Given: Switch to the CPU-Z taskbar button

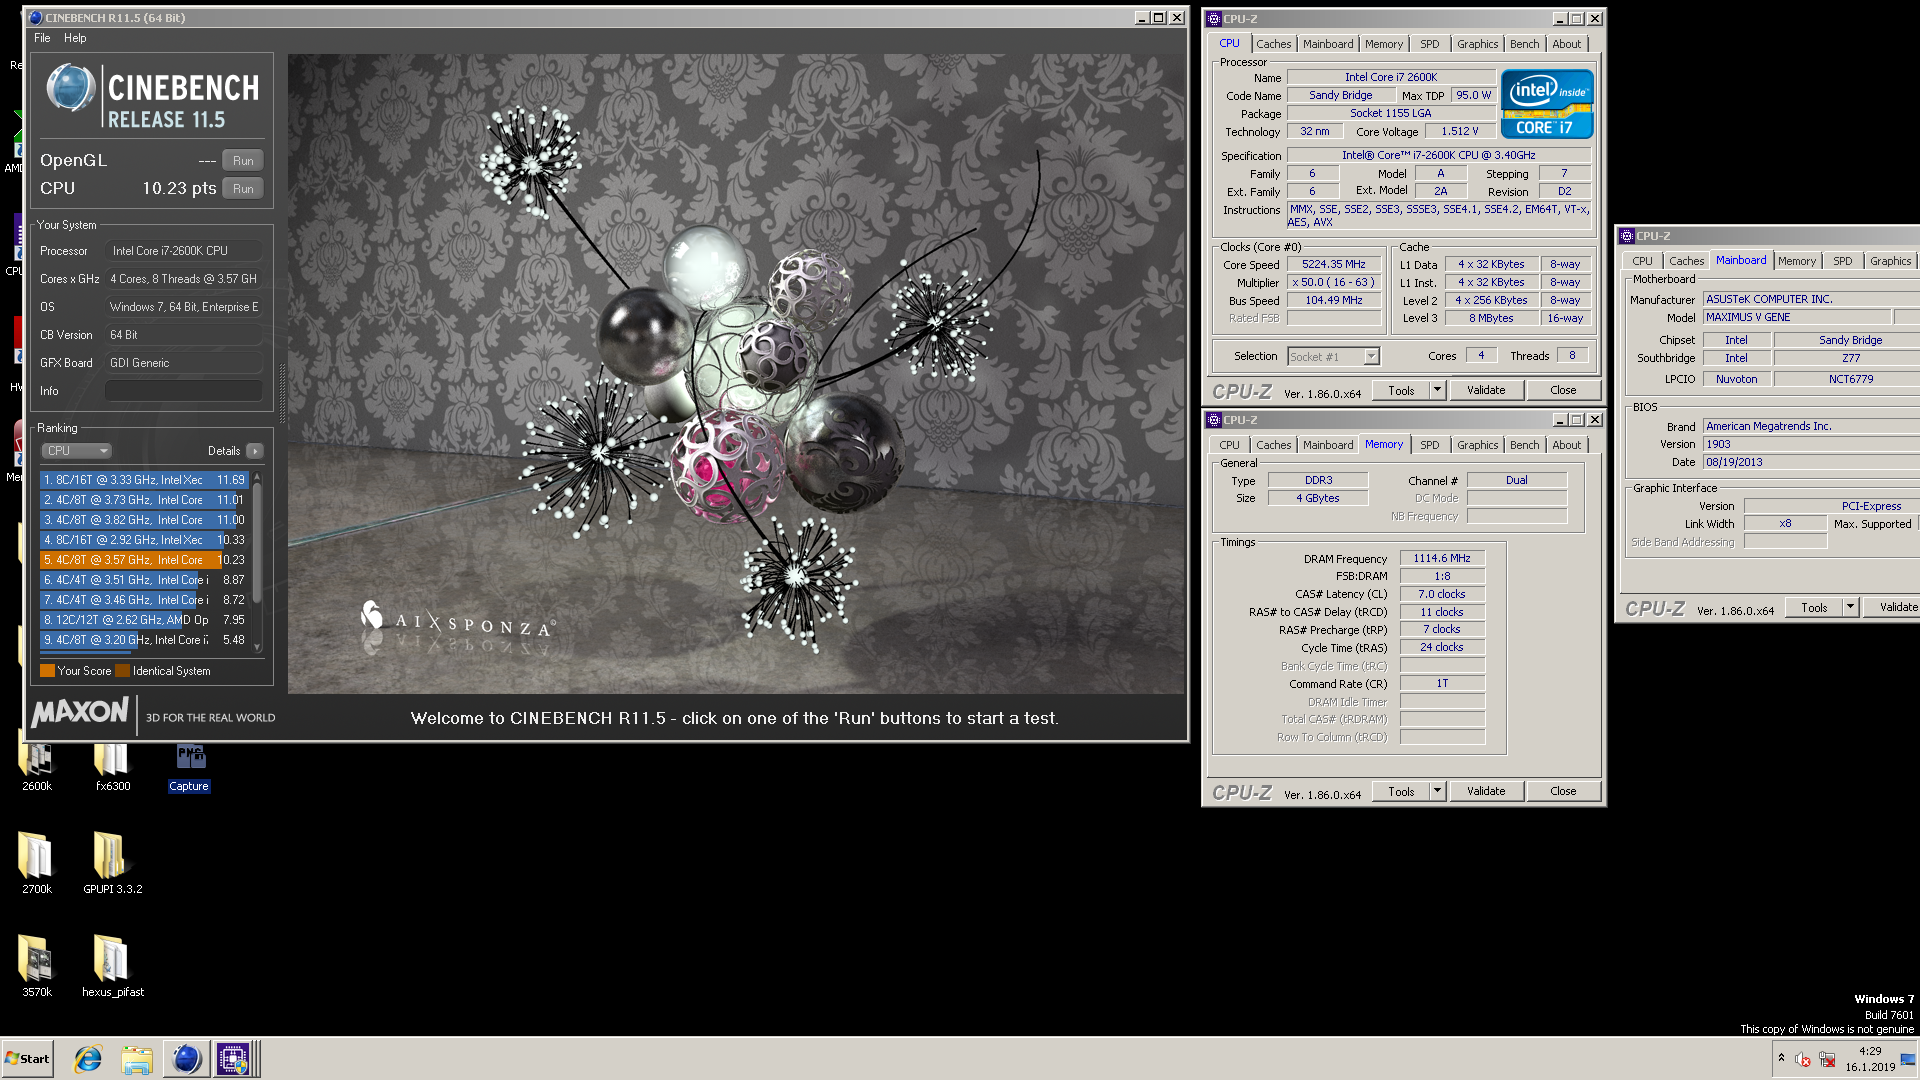Looking at the screenshot, I should [x=234, y=1059].
